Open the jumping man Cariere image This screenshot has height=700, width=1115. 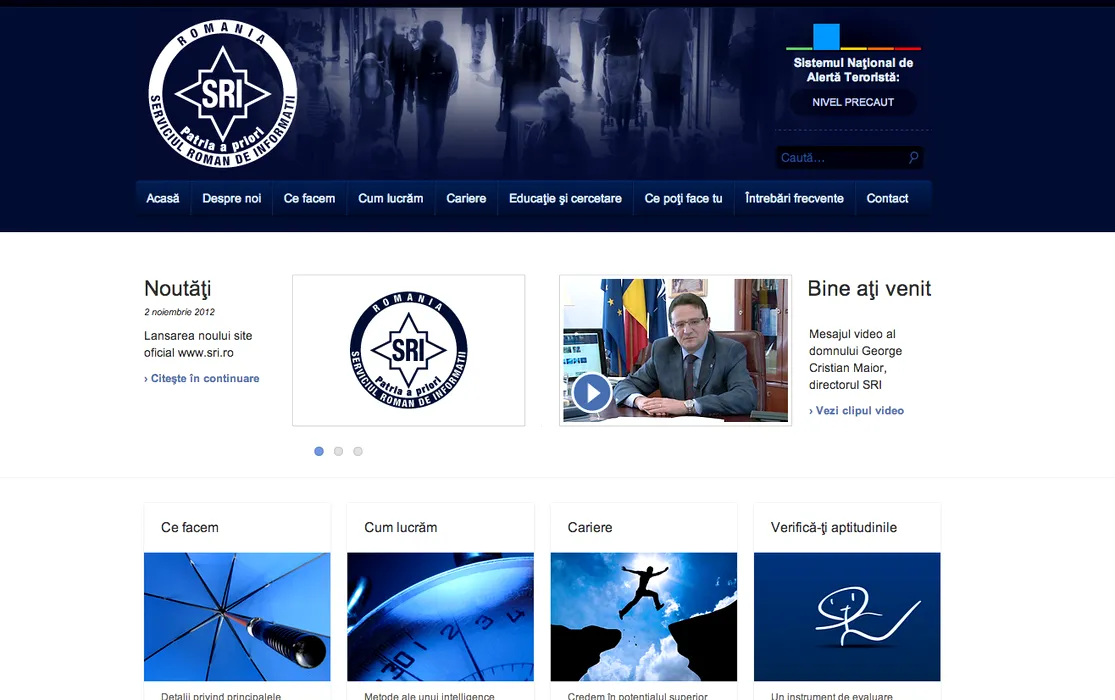643,616
